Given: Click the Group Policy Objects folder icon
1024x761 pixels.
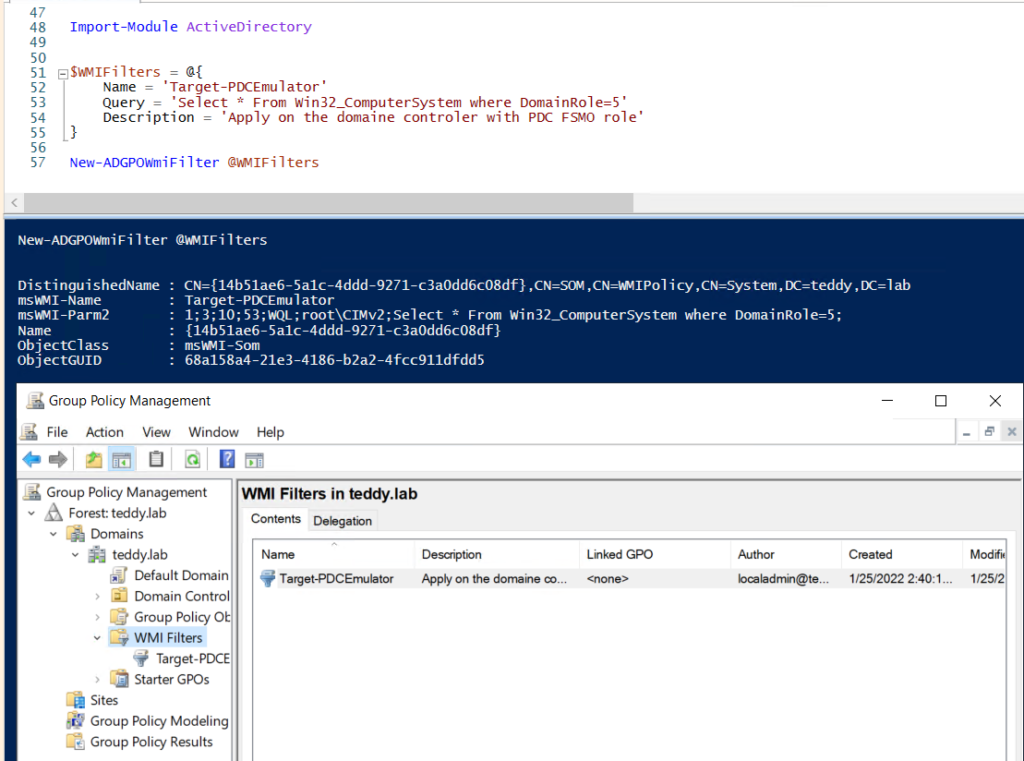Looking at the screenshot, I should 120,617.
